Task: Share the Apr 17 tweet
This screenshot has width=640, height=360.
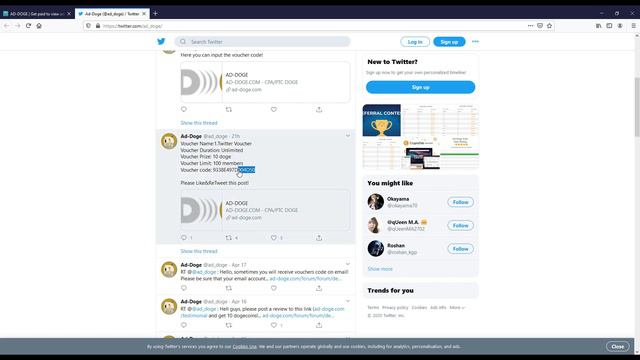Action: click(319, 288)
